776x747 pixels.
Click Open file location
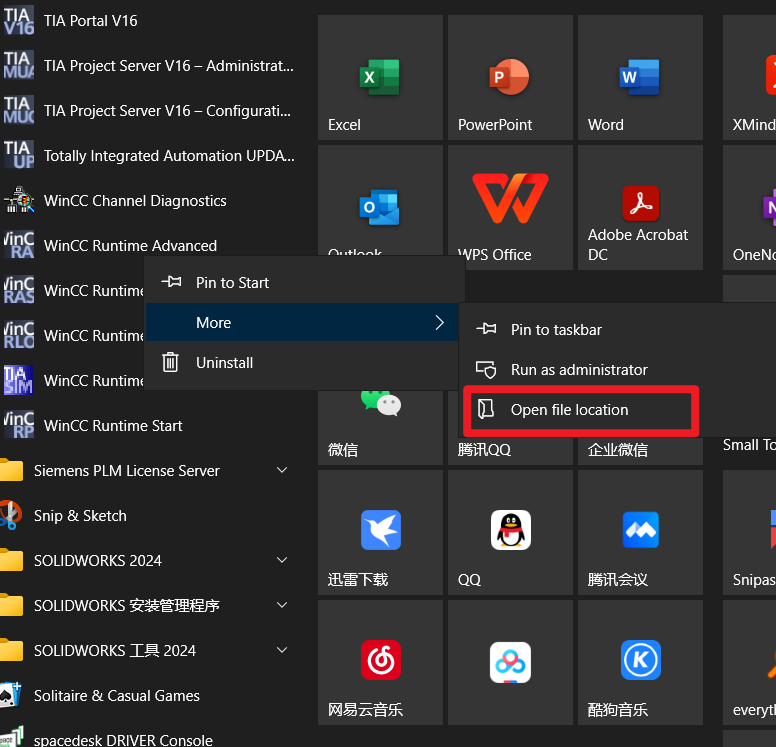click(x=581, y=410)
